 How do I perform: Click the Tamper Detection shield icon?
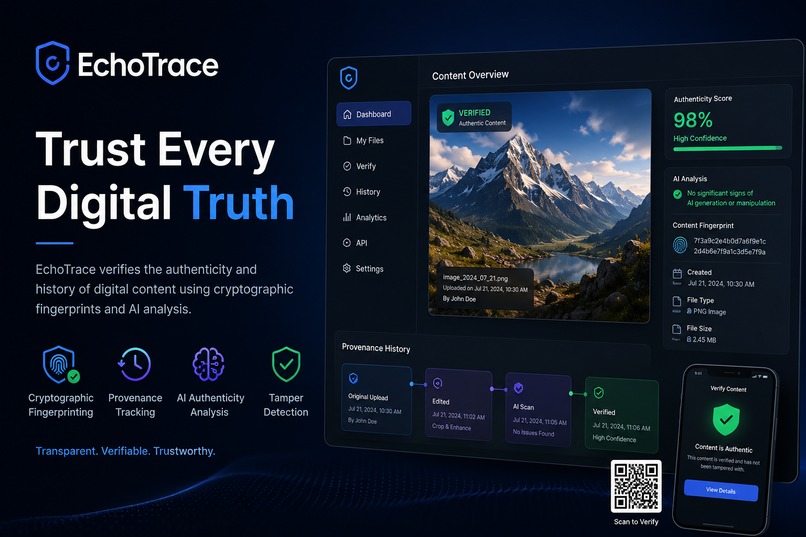[286, 364]
